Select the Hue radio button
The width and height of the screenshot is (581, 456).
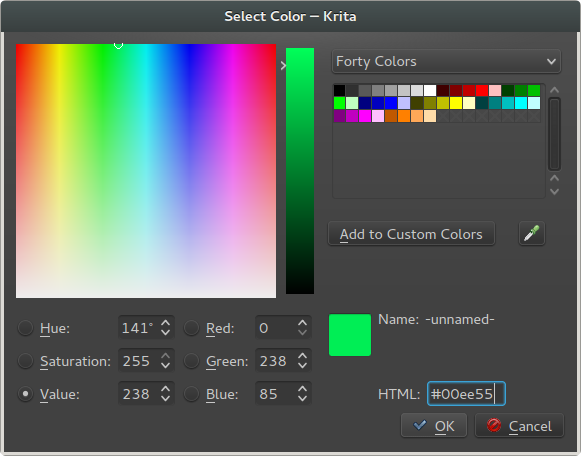pos(26,328)
